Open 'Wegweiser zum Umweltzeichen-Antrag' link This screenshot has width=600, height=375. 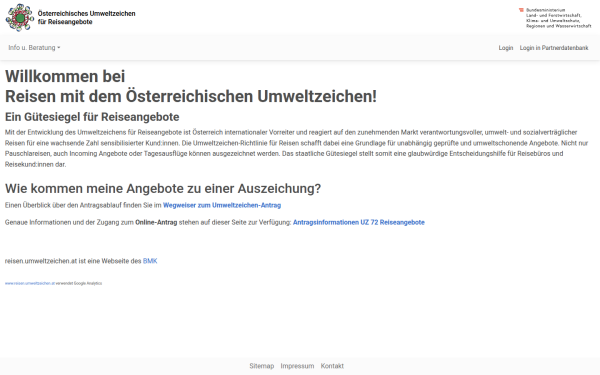point(222,205)
